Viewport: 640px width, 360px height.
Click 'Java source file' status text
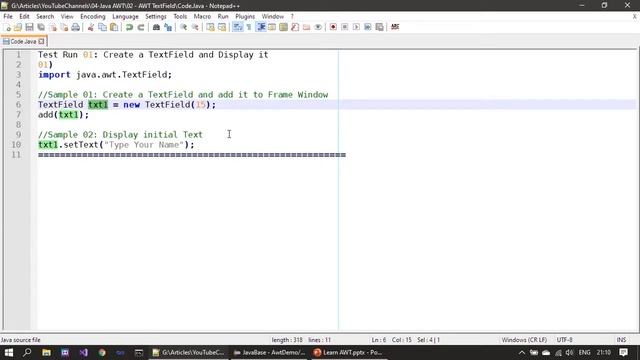tap(21, 340)
